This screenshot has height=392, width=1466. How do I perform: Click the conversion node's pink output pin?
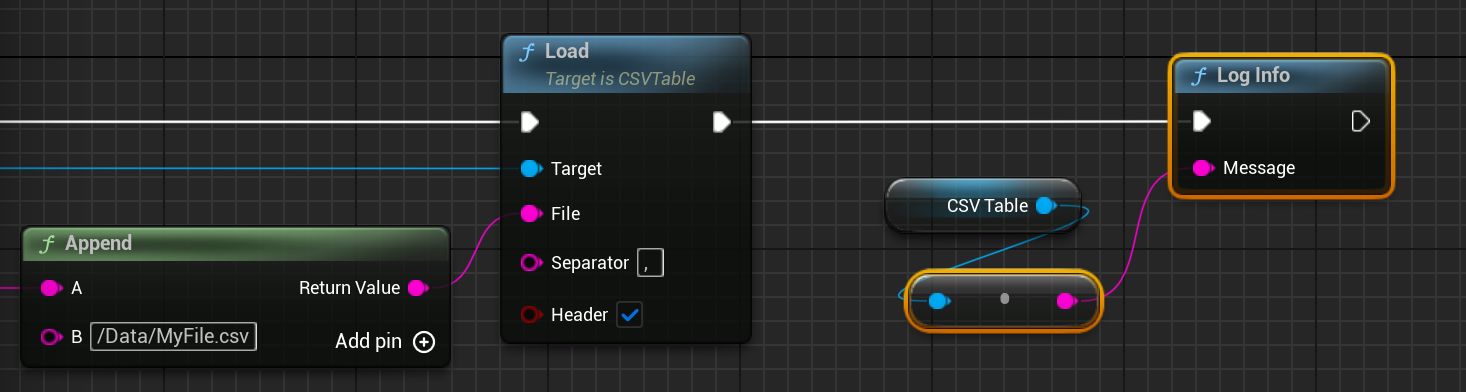(1066, 300)
